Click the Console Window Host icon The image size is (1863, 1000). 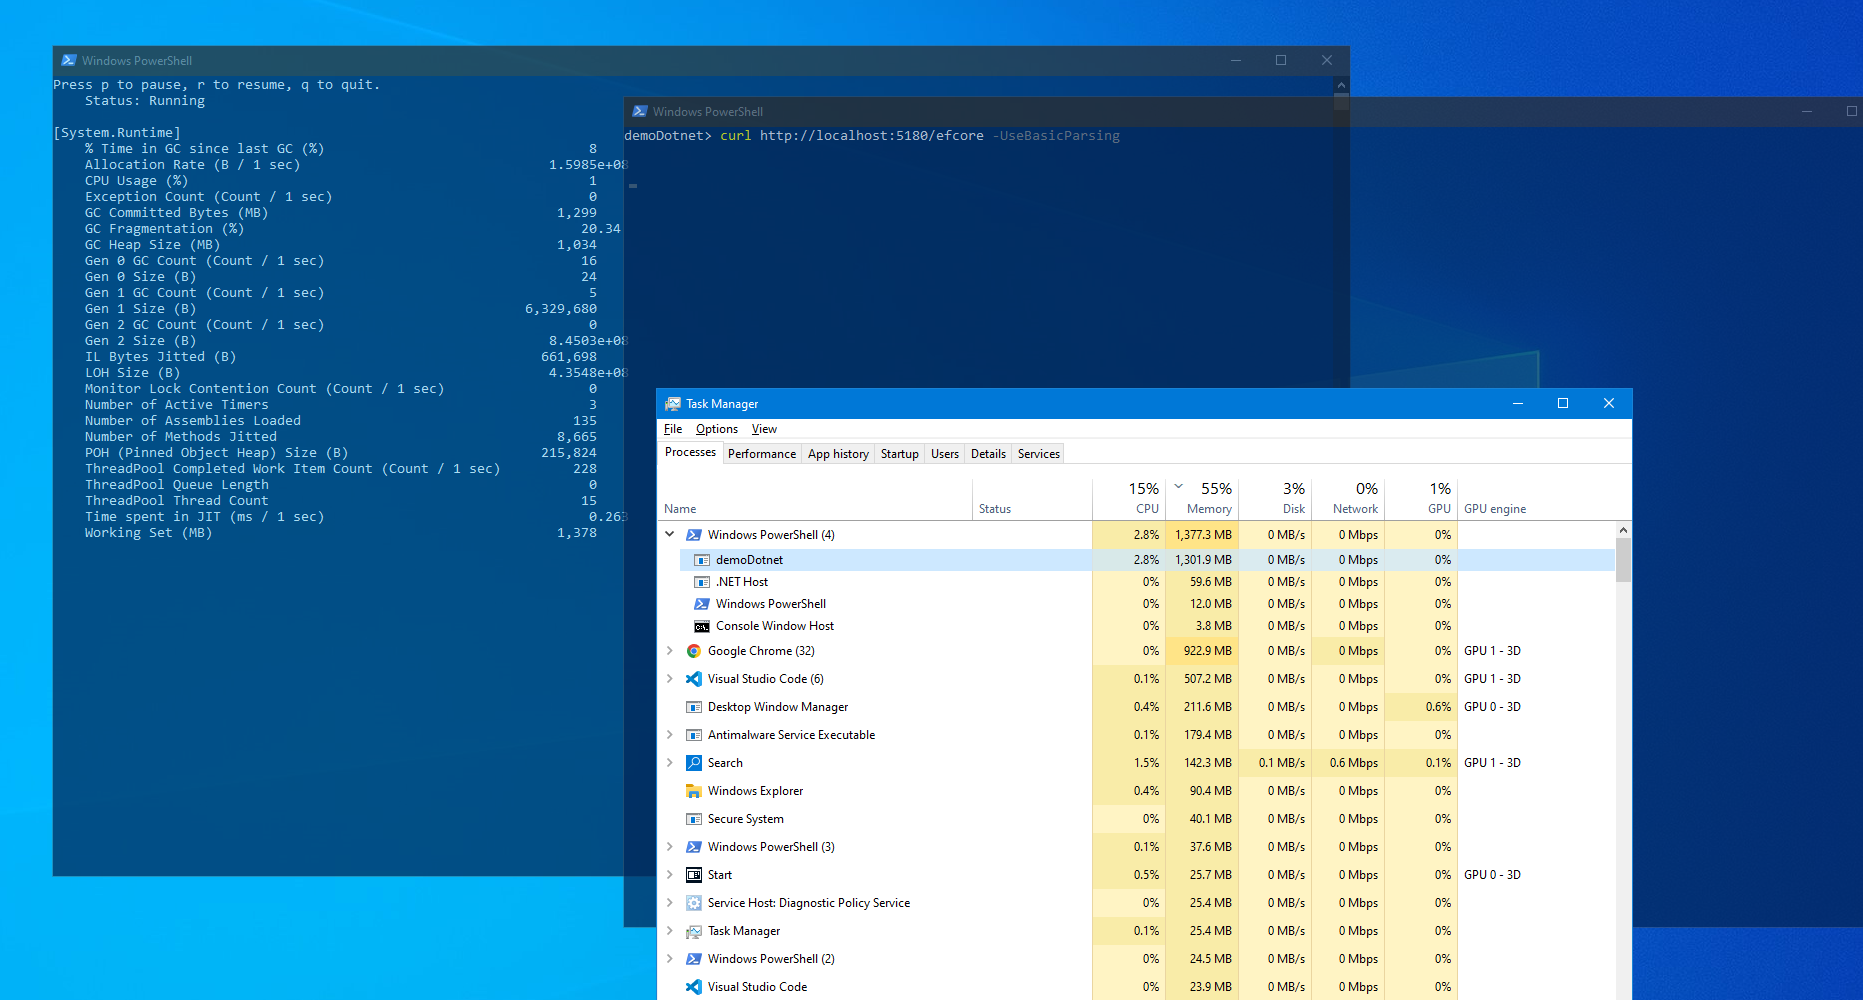(702, 626)
